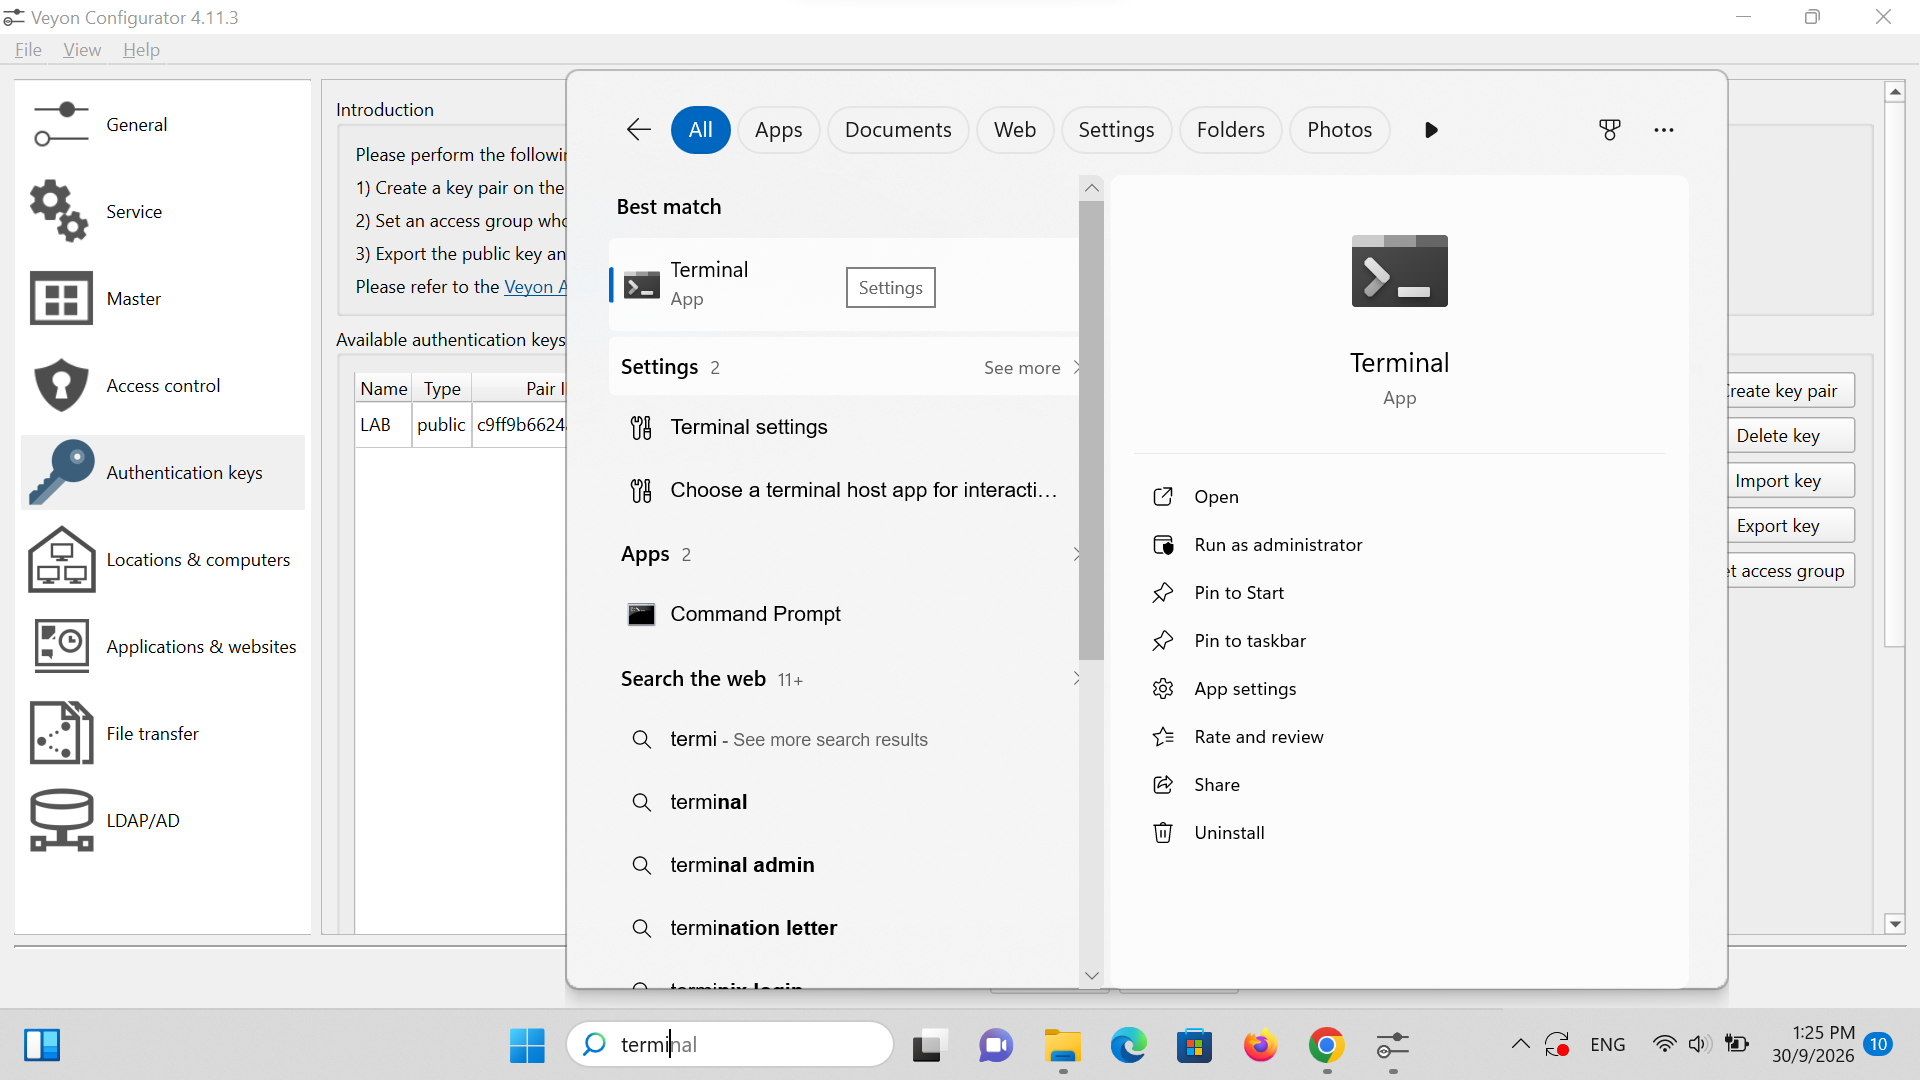Open the File transfer icon
Viewport: 1920px width, 1080px height.
coord(61,733)
